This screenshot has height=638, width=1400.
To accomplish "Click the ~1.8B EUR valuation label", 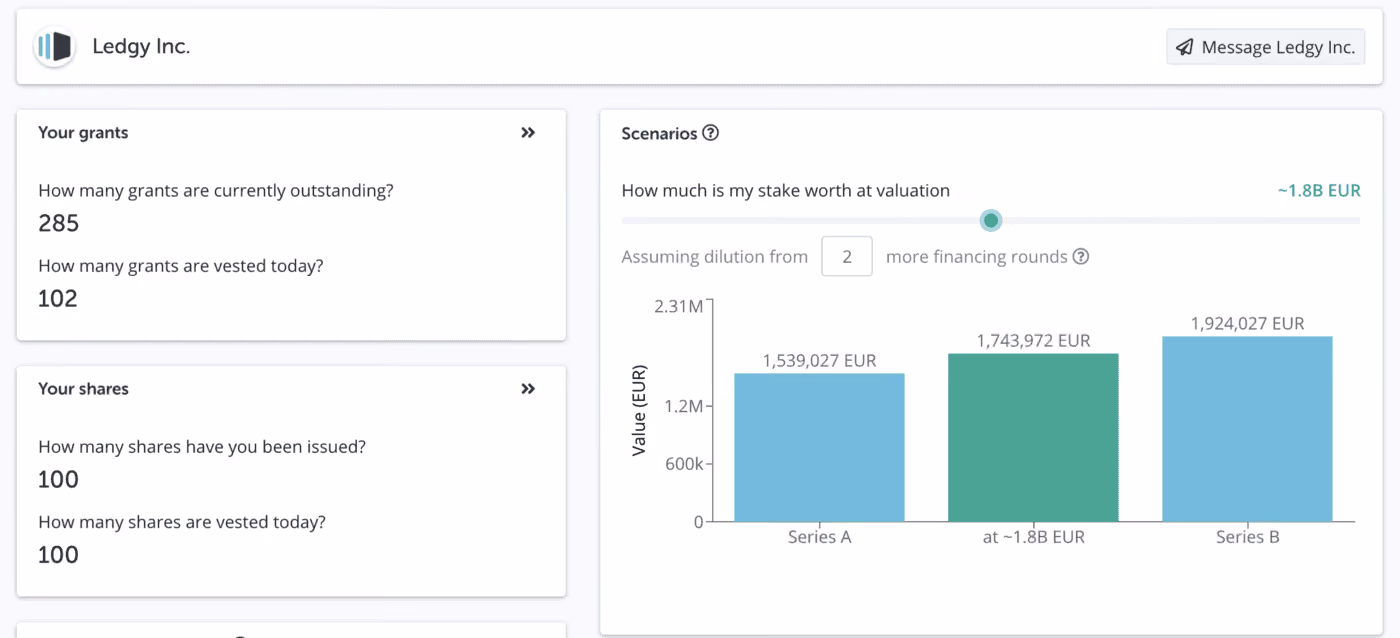I will 1319,190.
